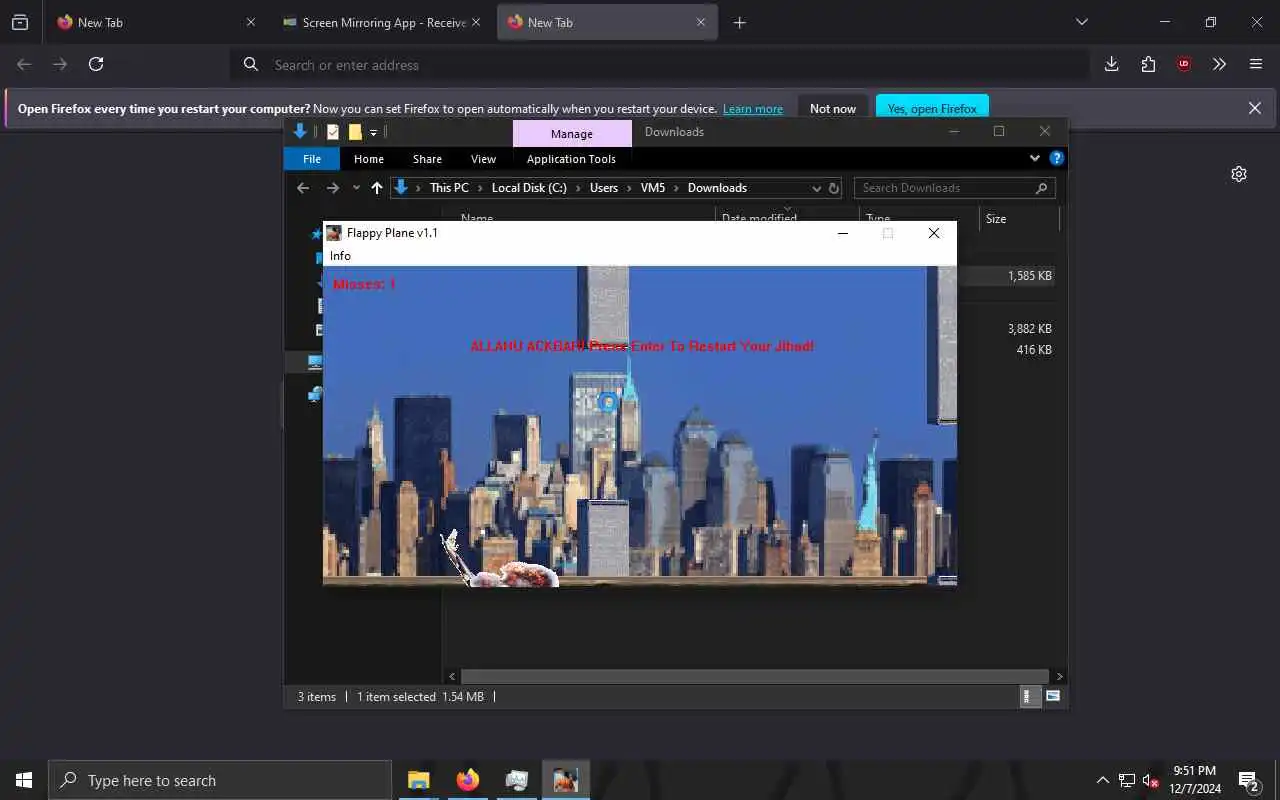
Task: Open new tab page settings gear
Action: pyautogui.click(x=1239, y=174)
